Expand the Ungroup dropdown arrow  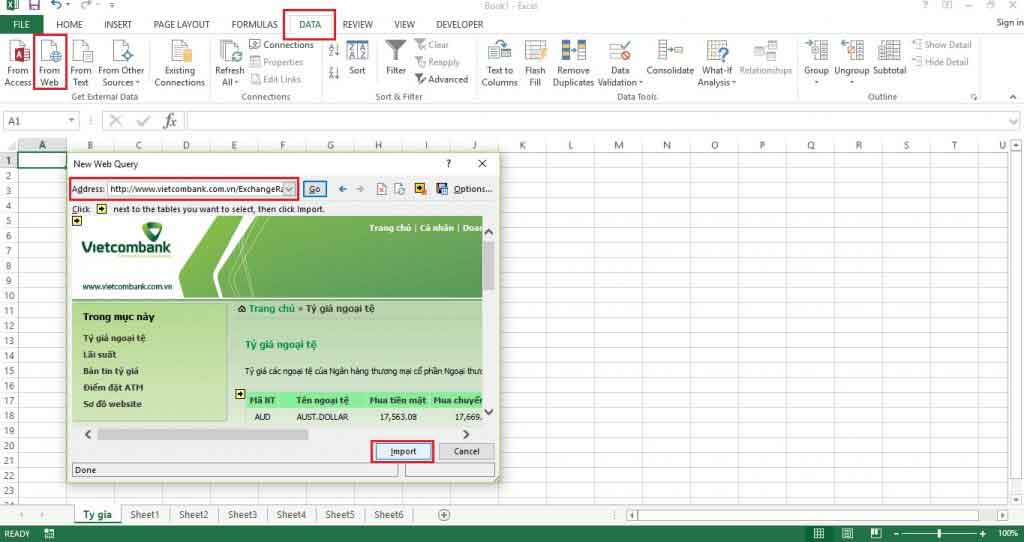click(x=852, y=83)
